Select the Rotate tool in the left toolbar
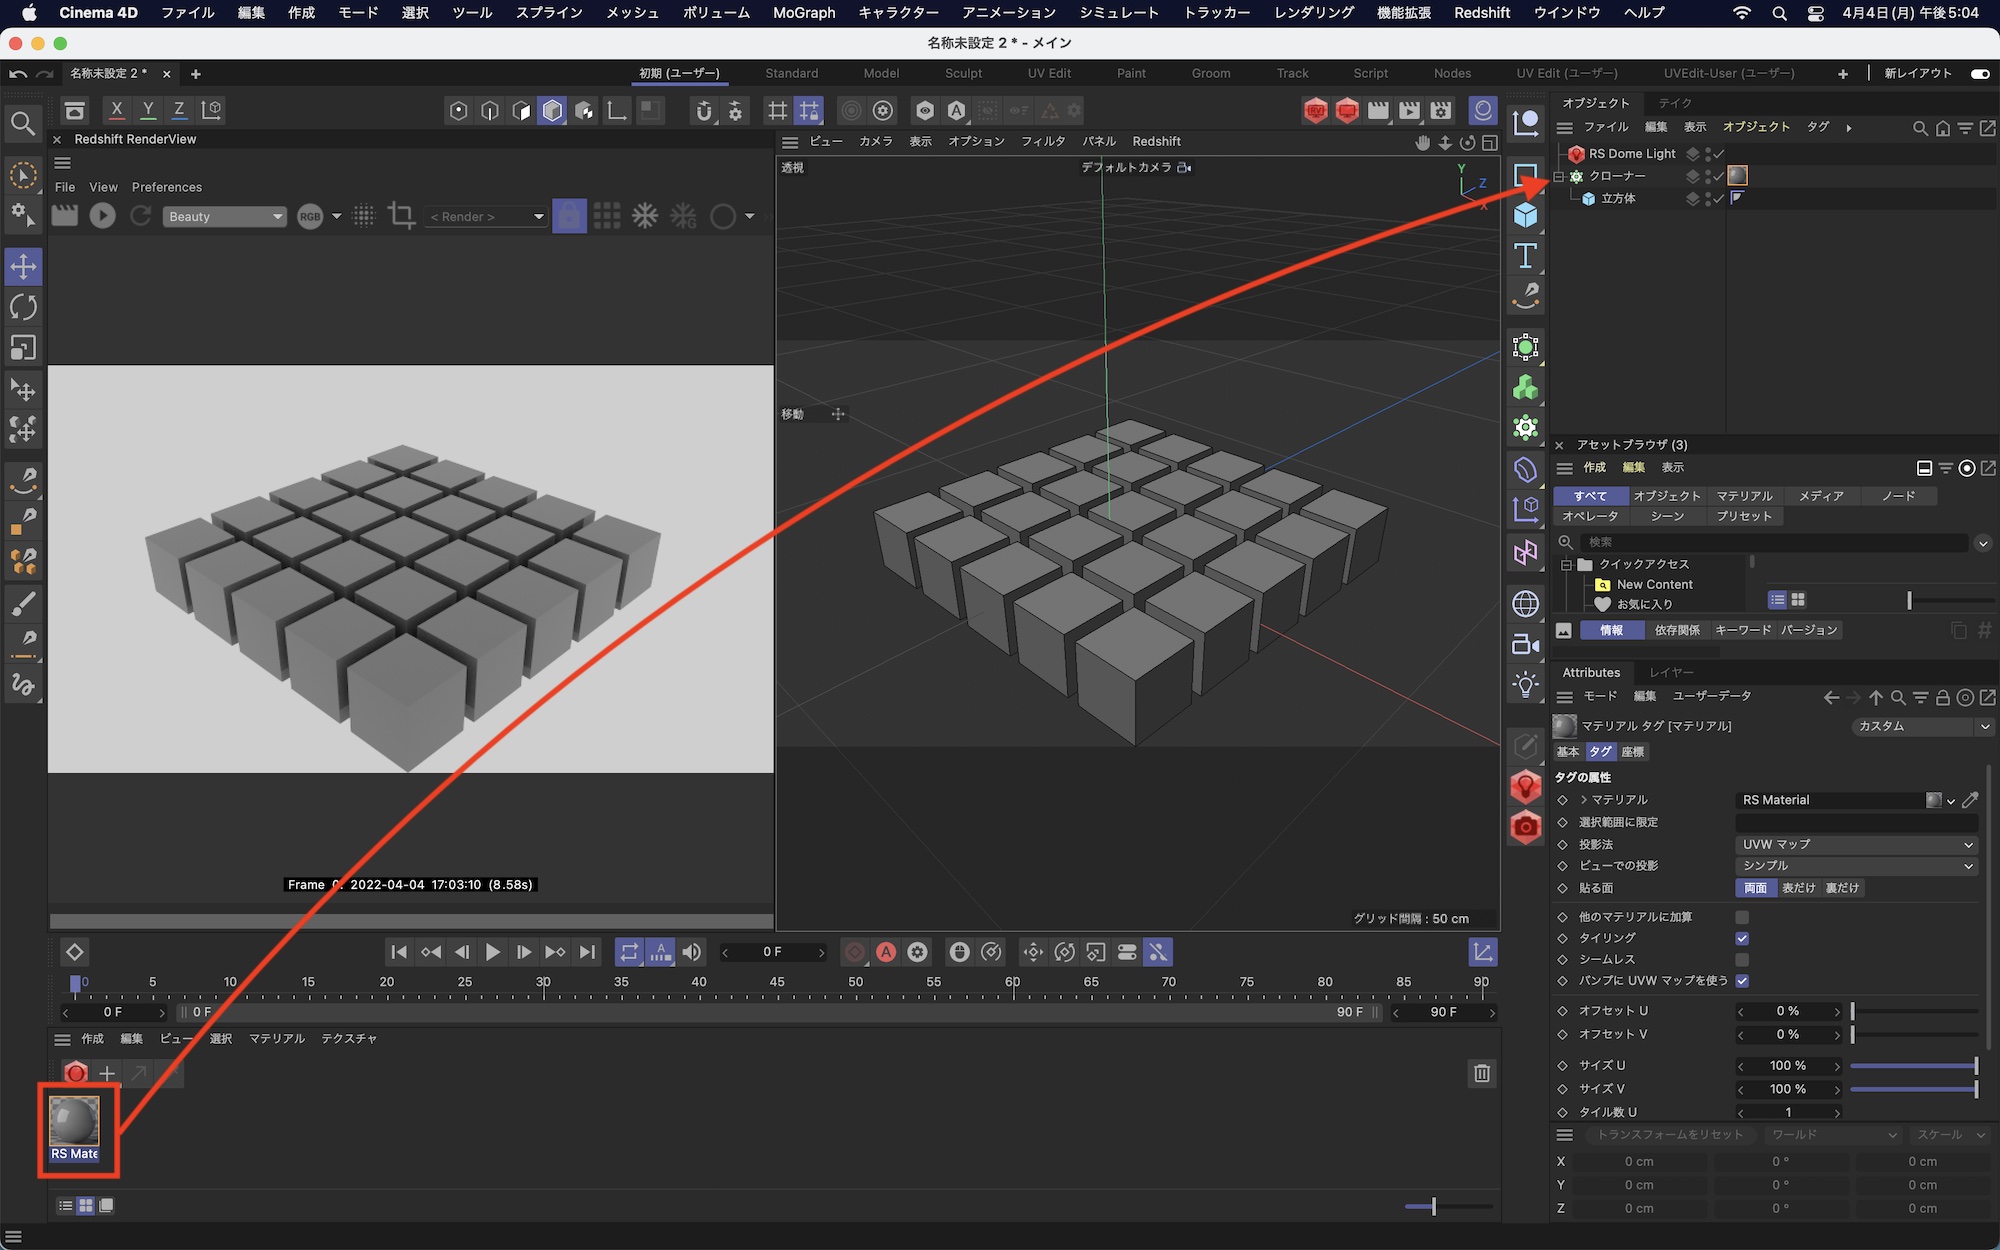 coord(23,308)
